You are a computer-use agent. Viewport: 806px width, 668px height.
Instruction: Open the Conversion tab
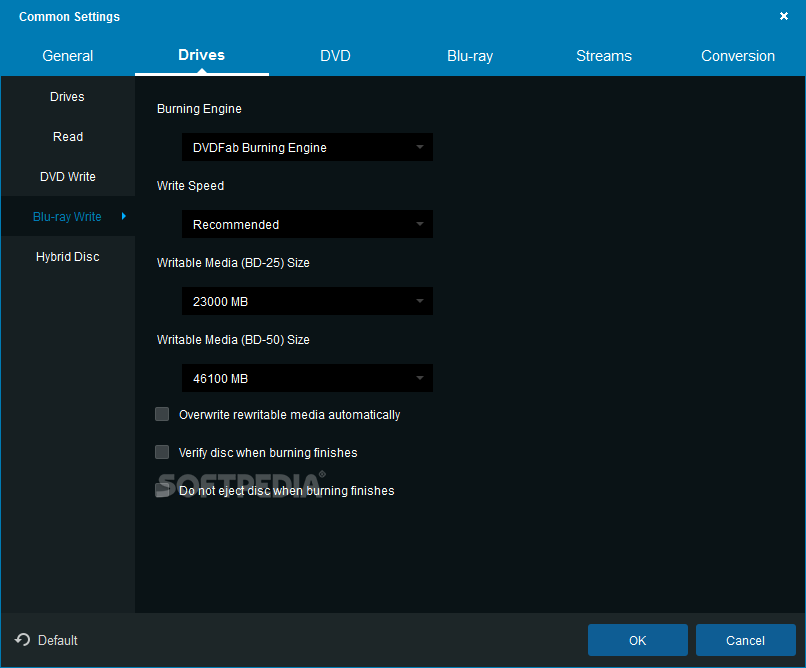coord(738,55)
